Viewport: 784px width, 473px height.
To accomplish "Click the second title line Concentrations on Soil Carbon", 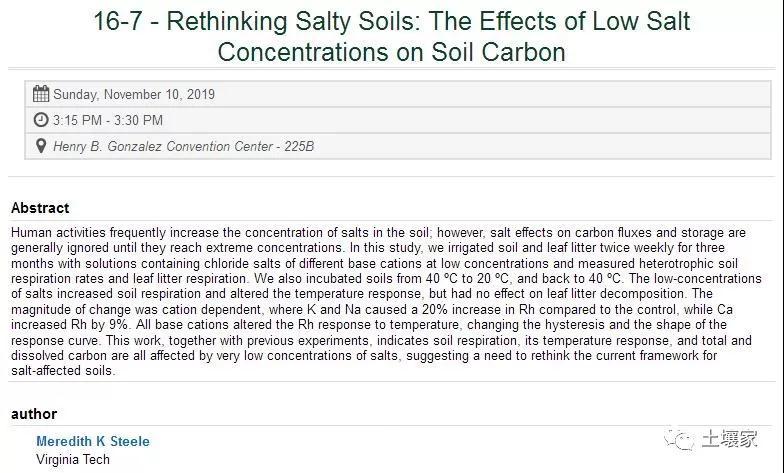I will click(x=392, y=52).
